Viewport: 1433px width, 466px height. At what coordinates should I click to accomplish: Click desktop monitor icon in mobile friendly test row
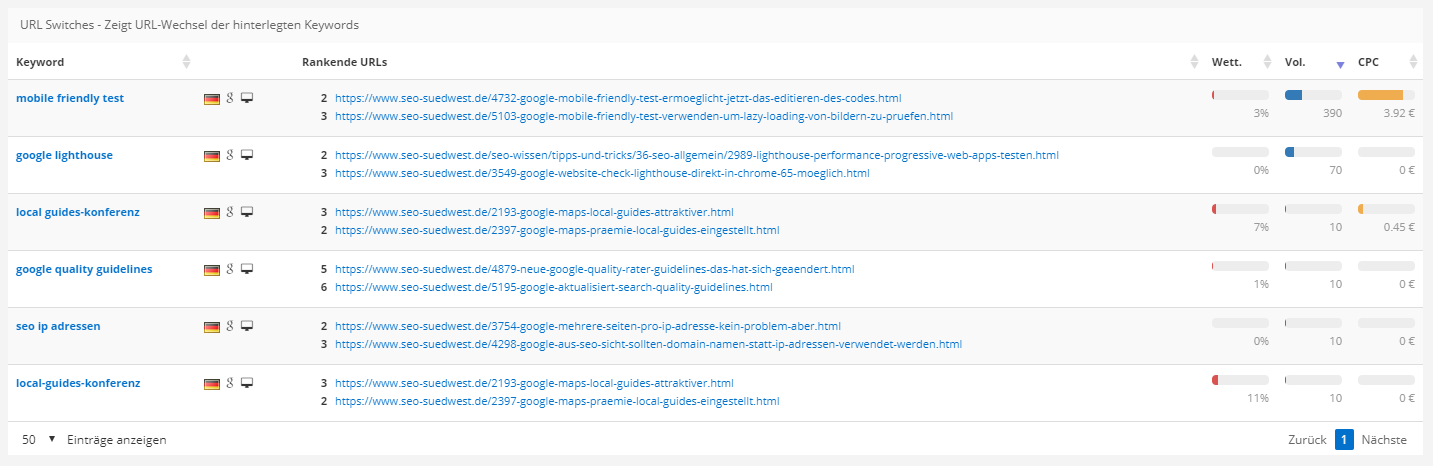pos(247,99)
